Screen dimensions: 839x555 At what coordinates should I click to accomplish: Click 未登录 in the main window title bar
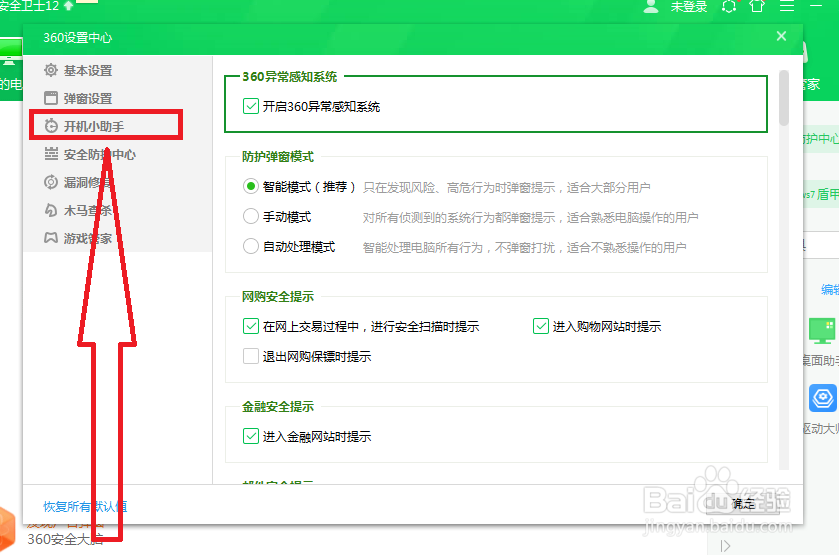pos(689,6)
